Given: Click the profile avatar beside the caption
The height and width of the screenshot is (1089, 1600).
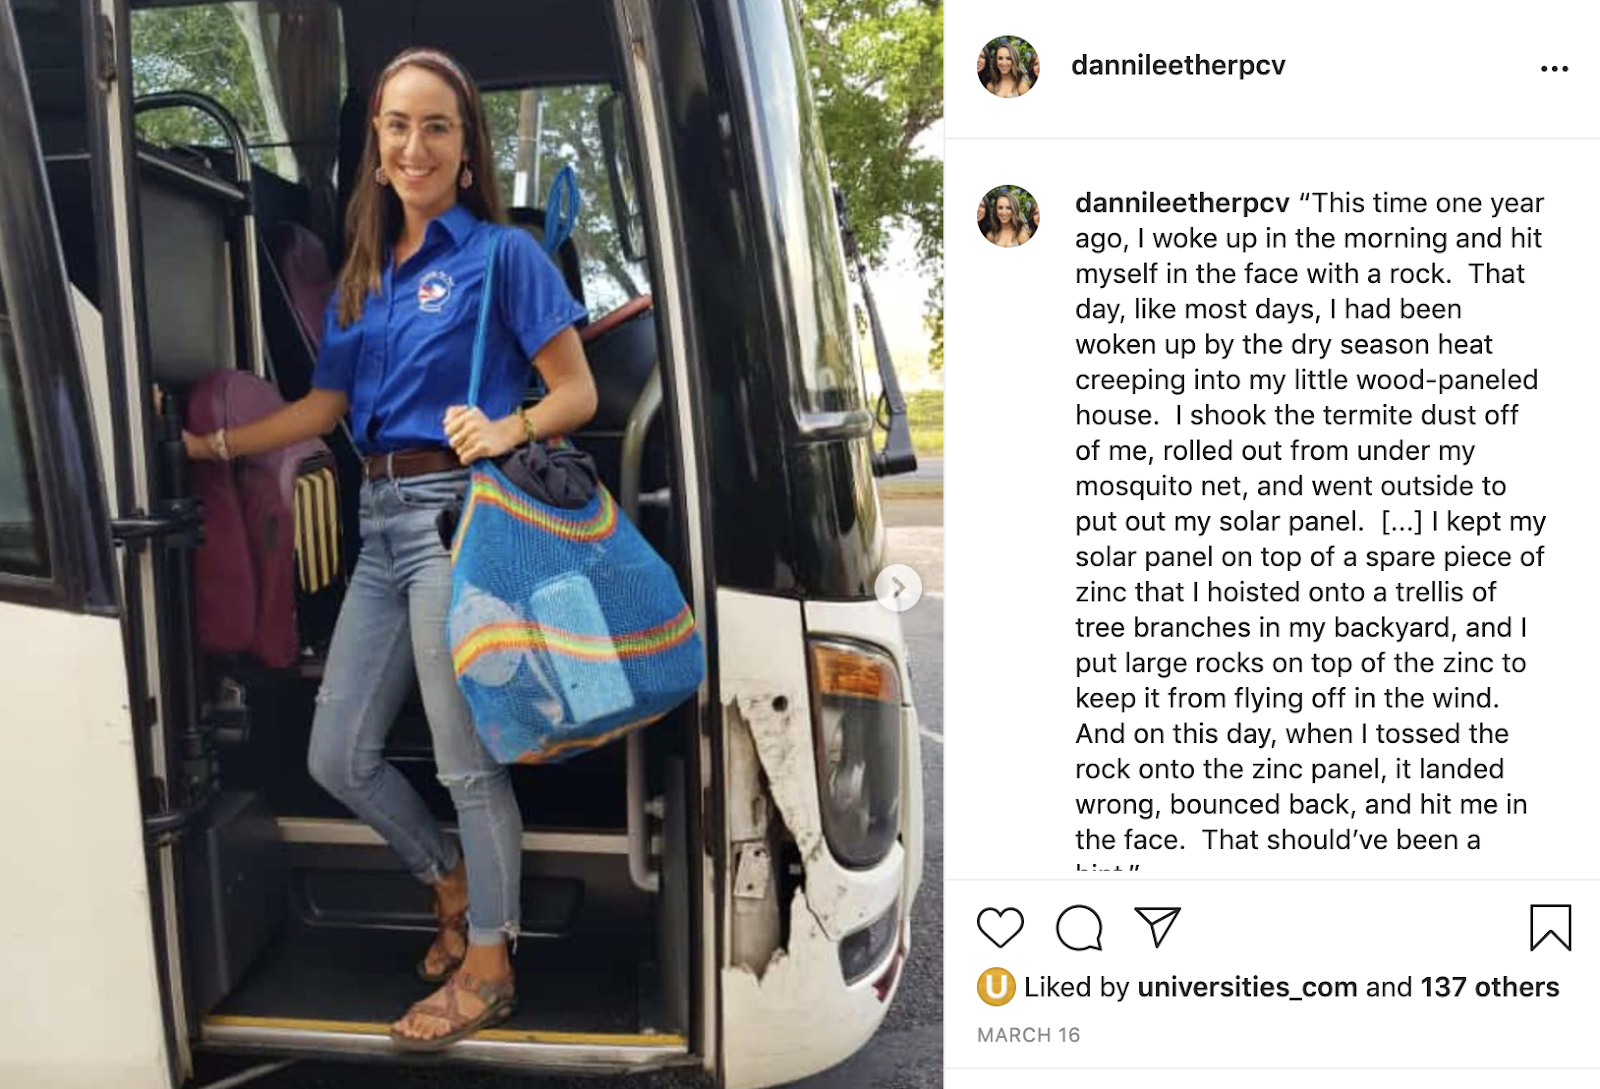Looking at the screenshot, I should 1008,216.
